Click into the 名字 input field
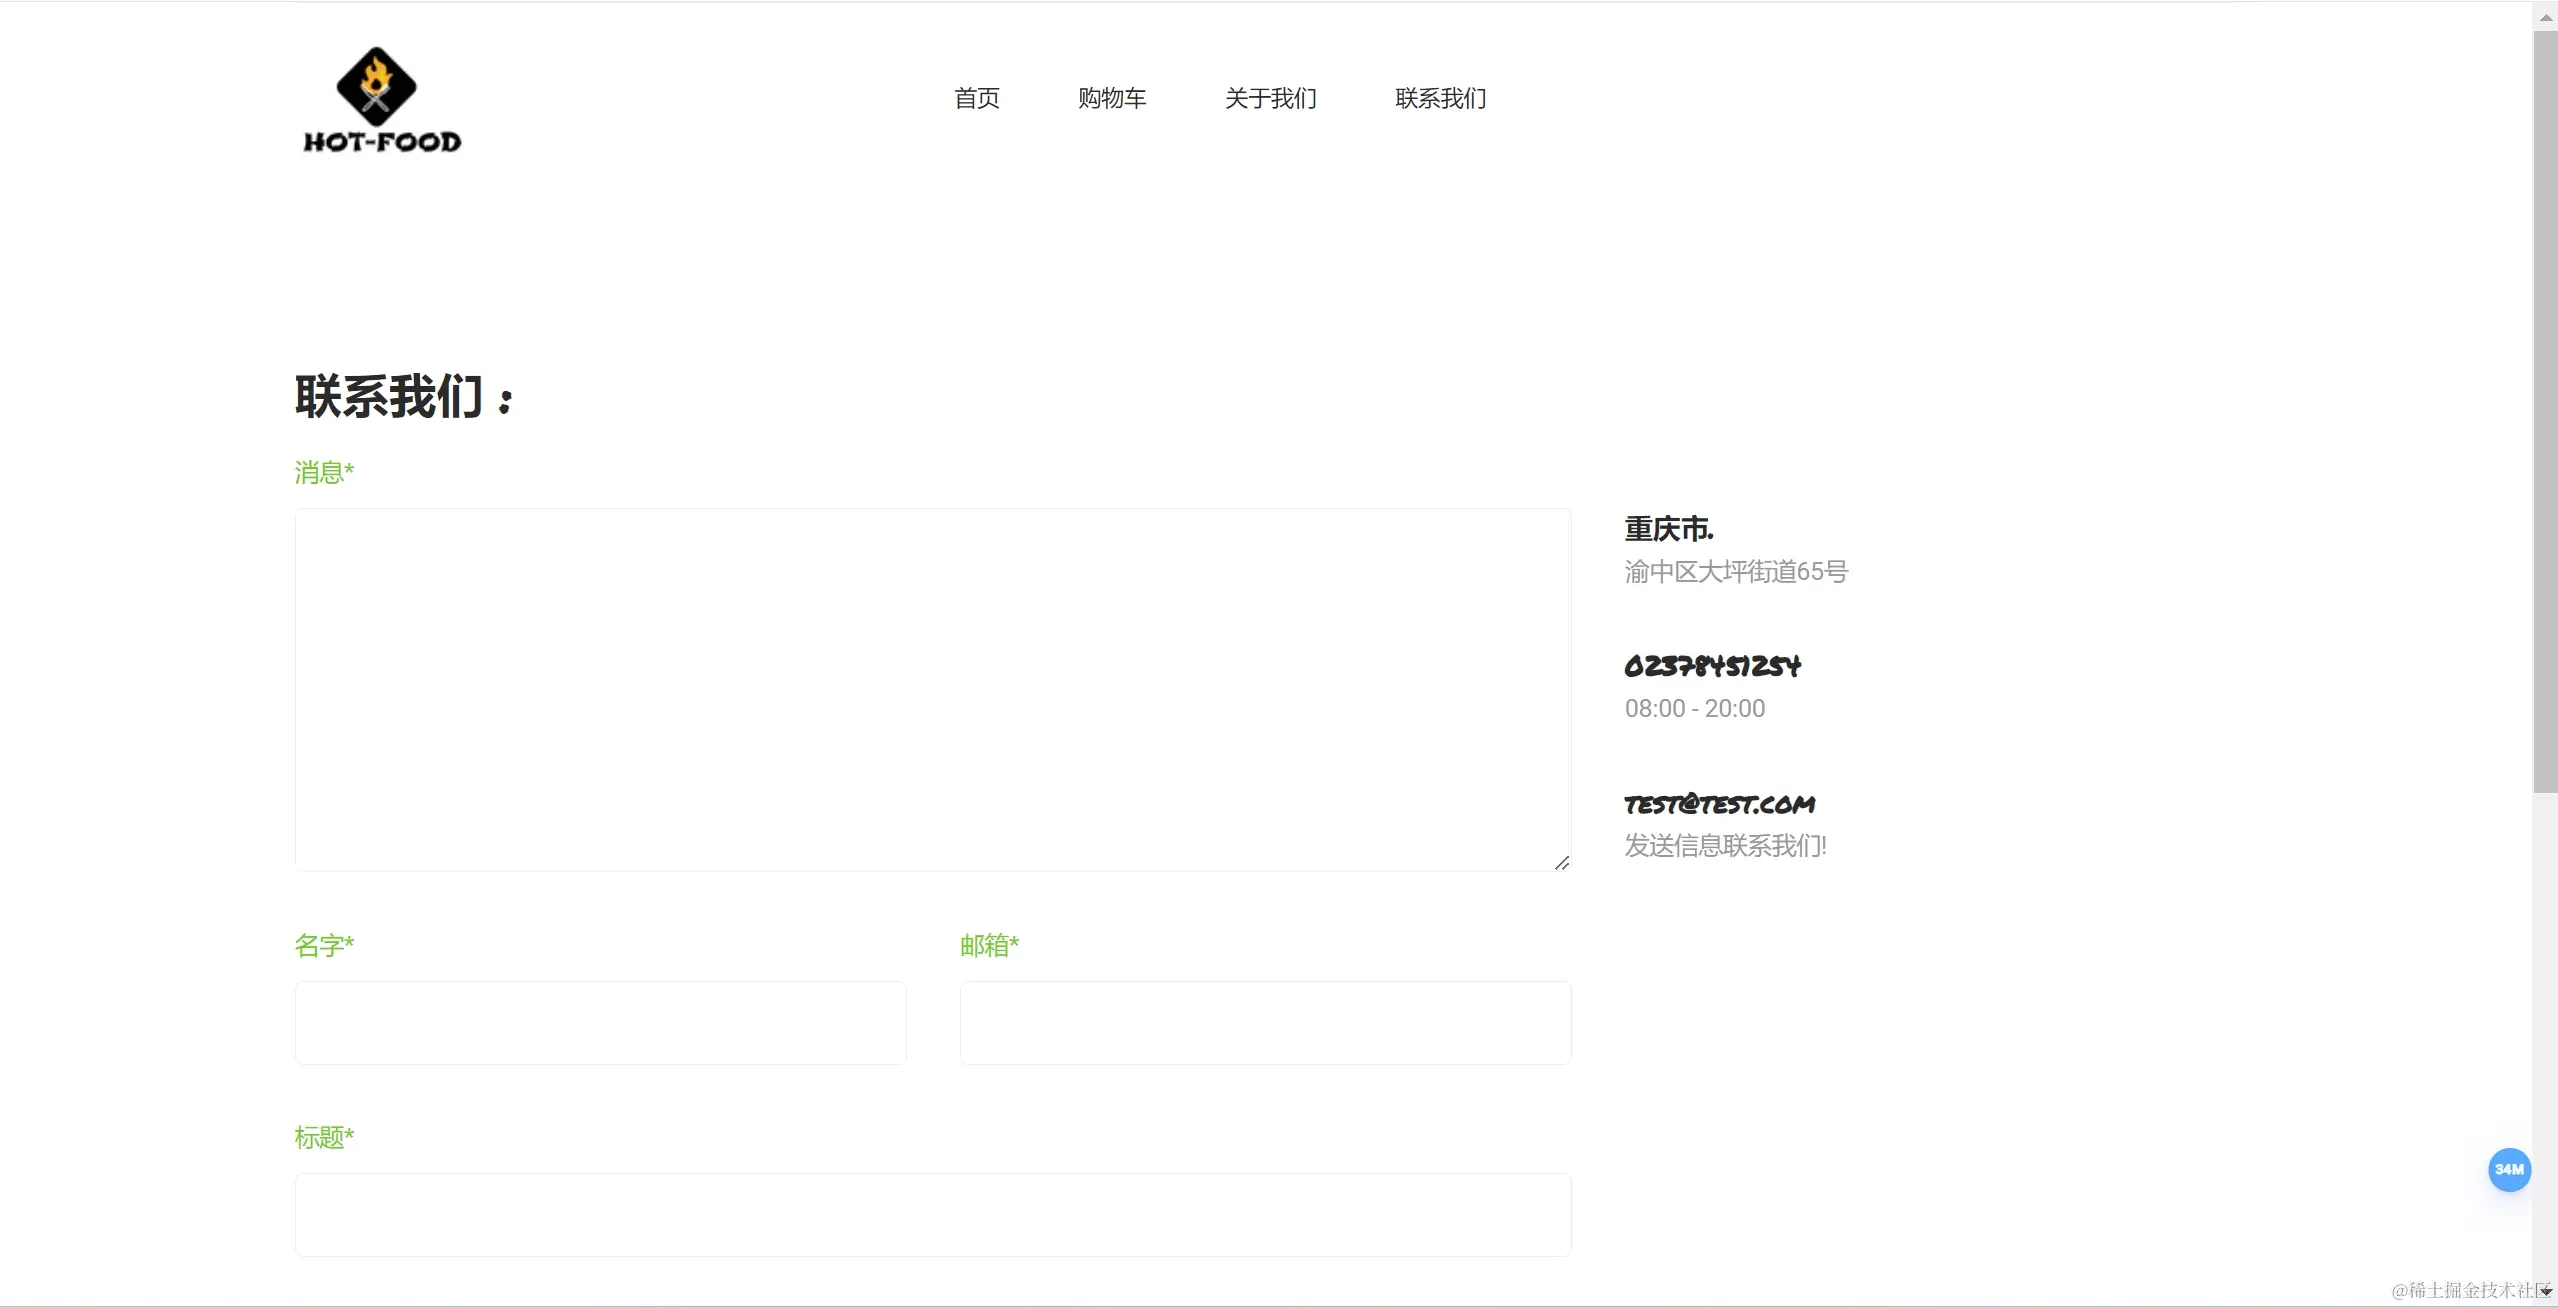The height and width of the screenshot is (1307, 2558). coord(600,1022)
